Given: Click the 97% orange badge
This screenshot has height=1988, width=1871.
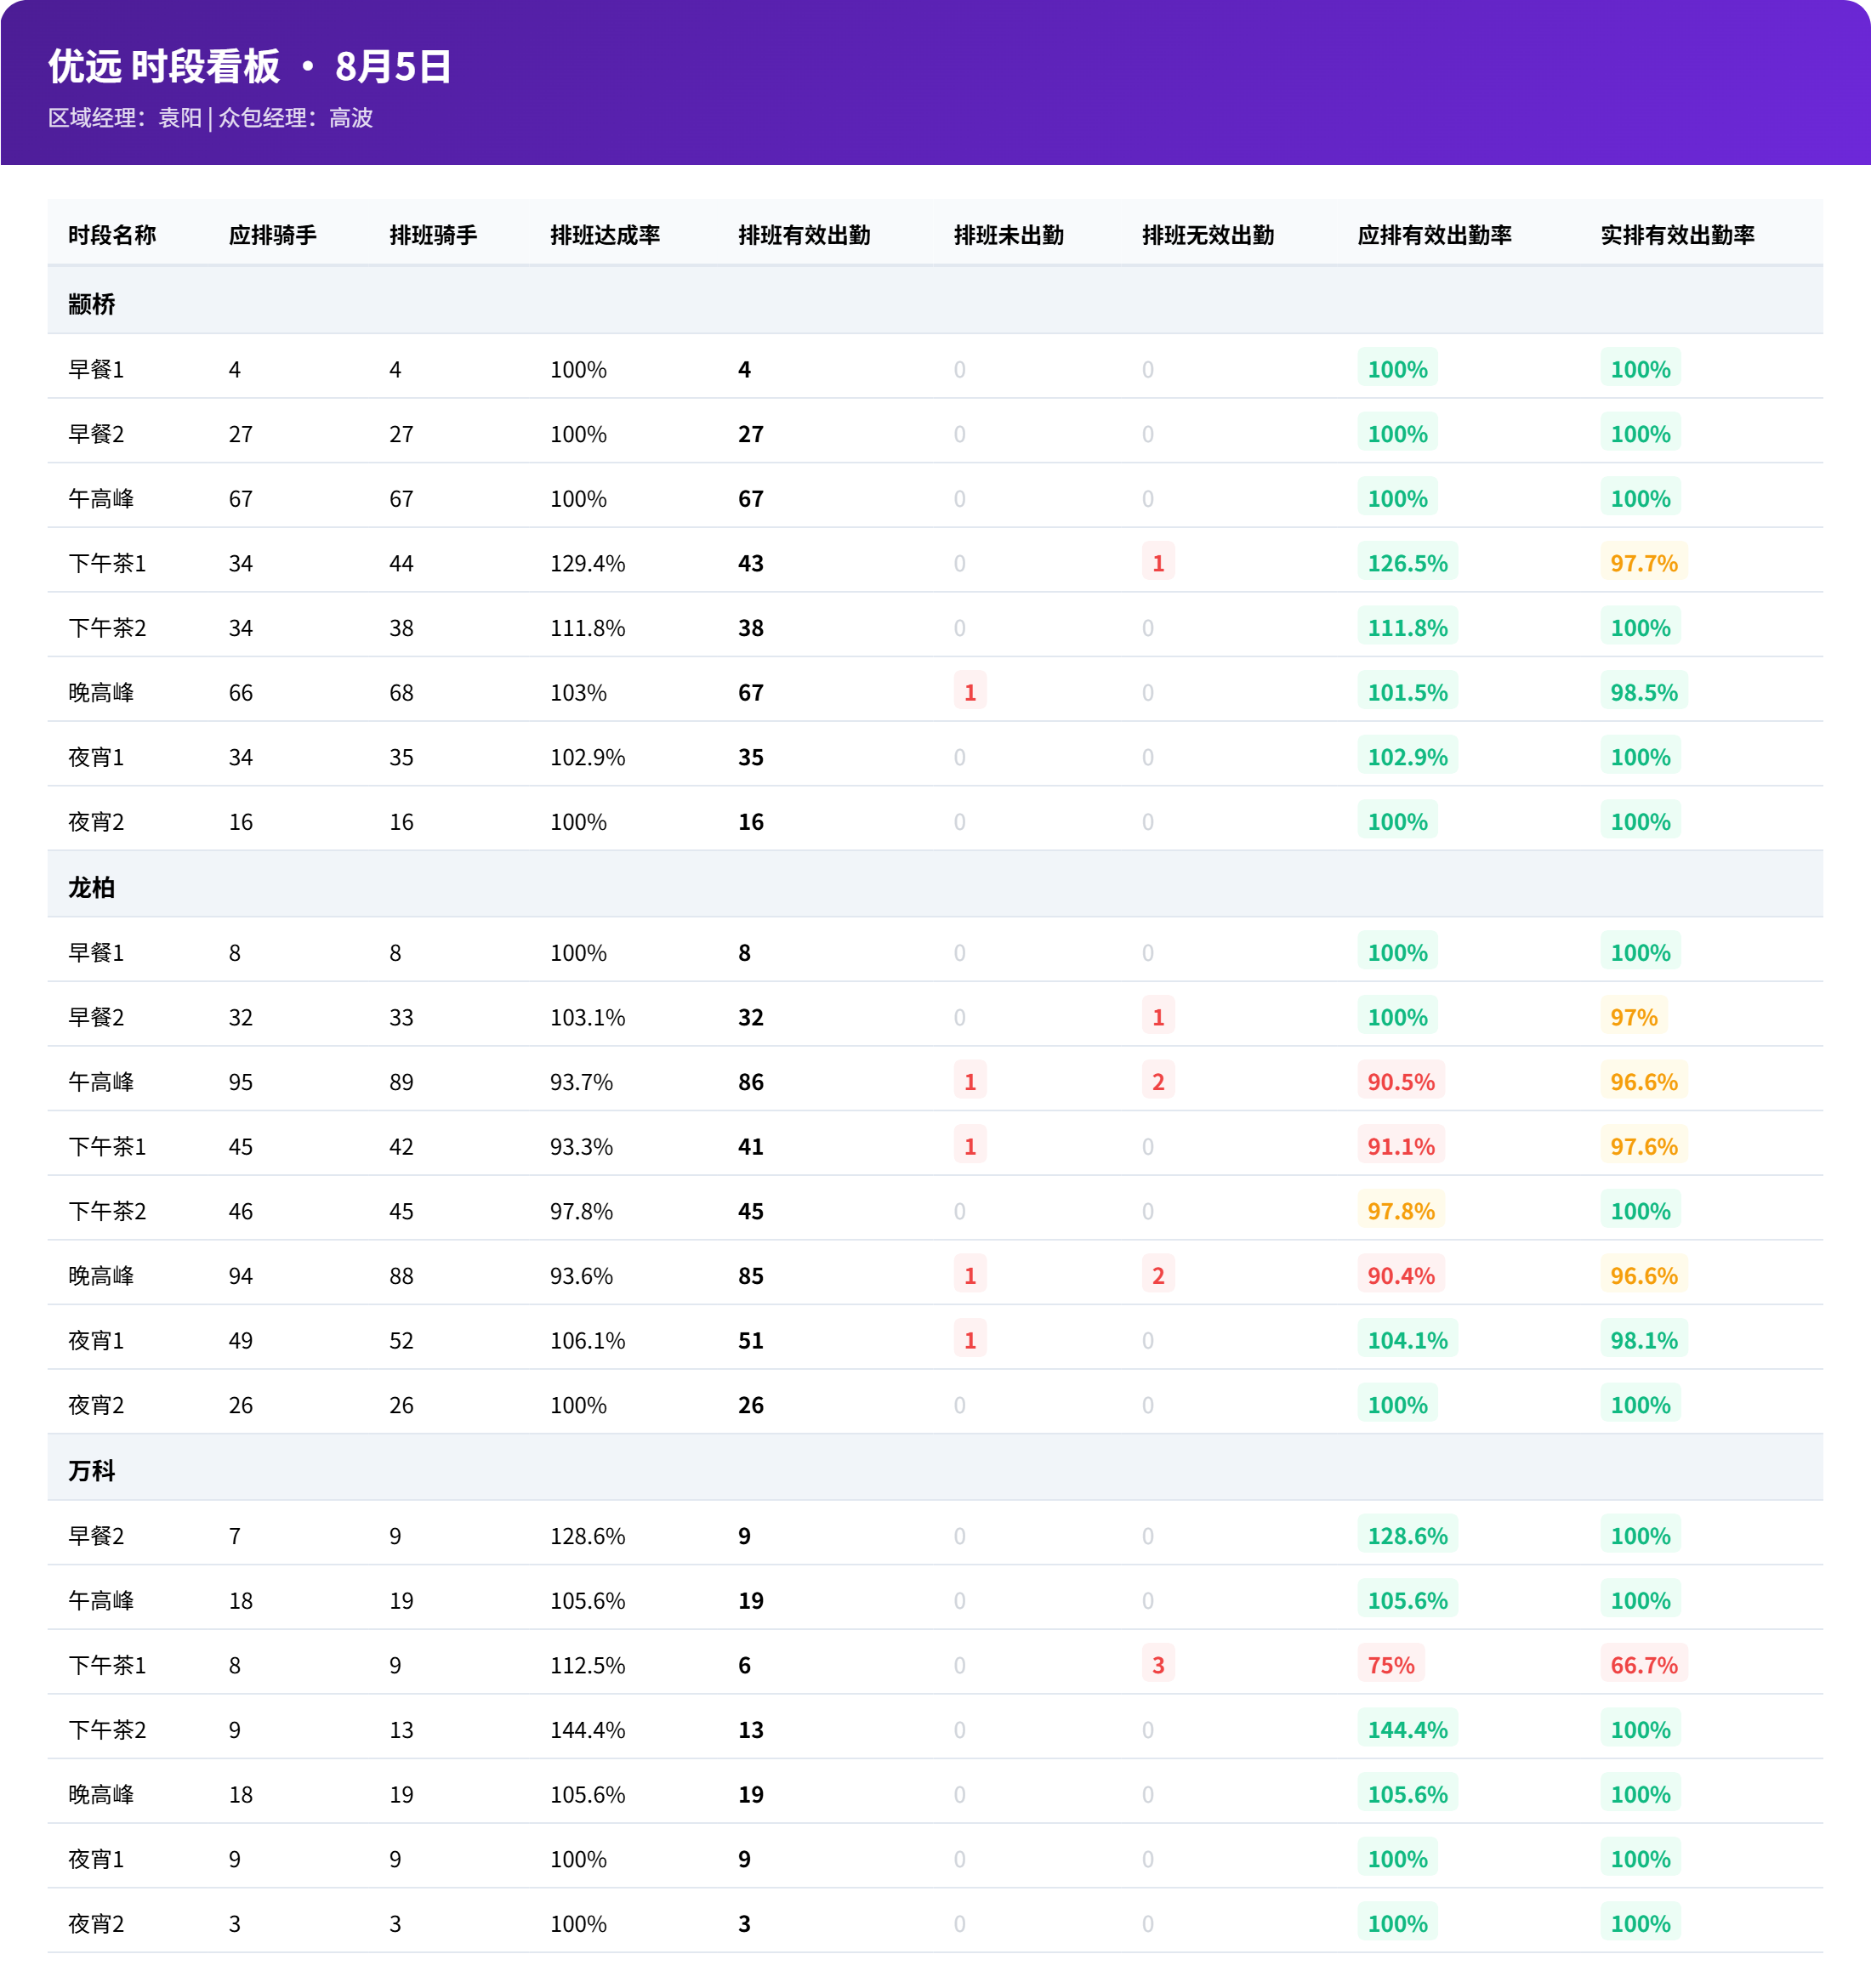Looking at the screenshot, I should [x=1633, y=1016].
